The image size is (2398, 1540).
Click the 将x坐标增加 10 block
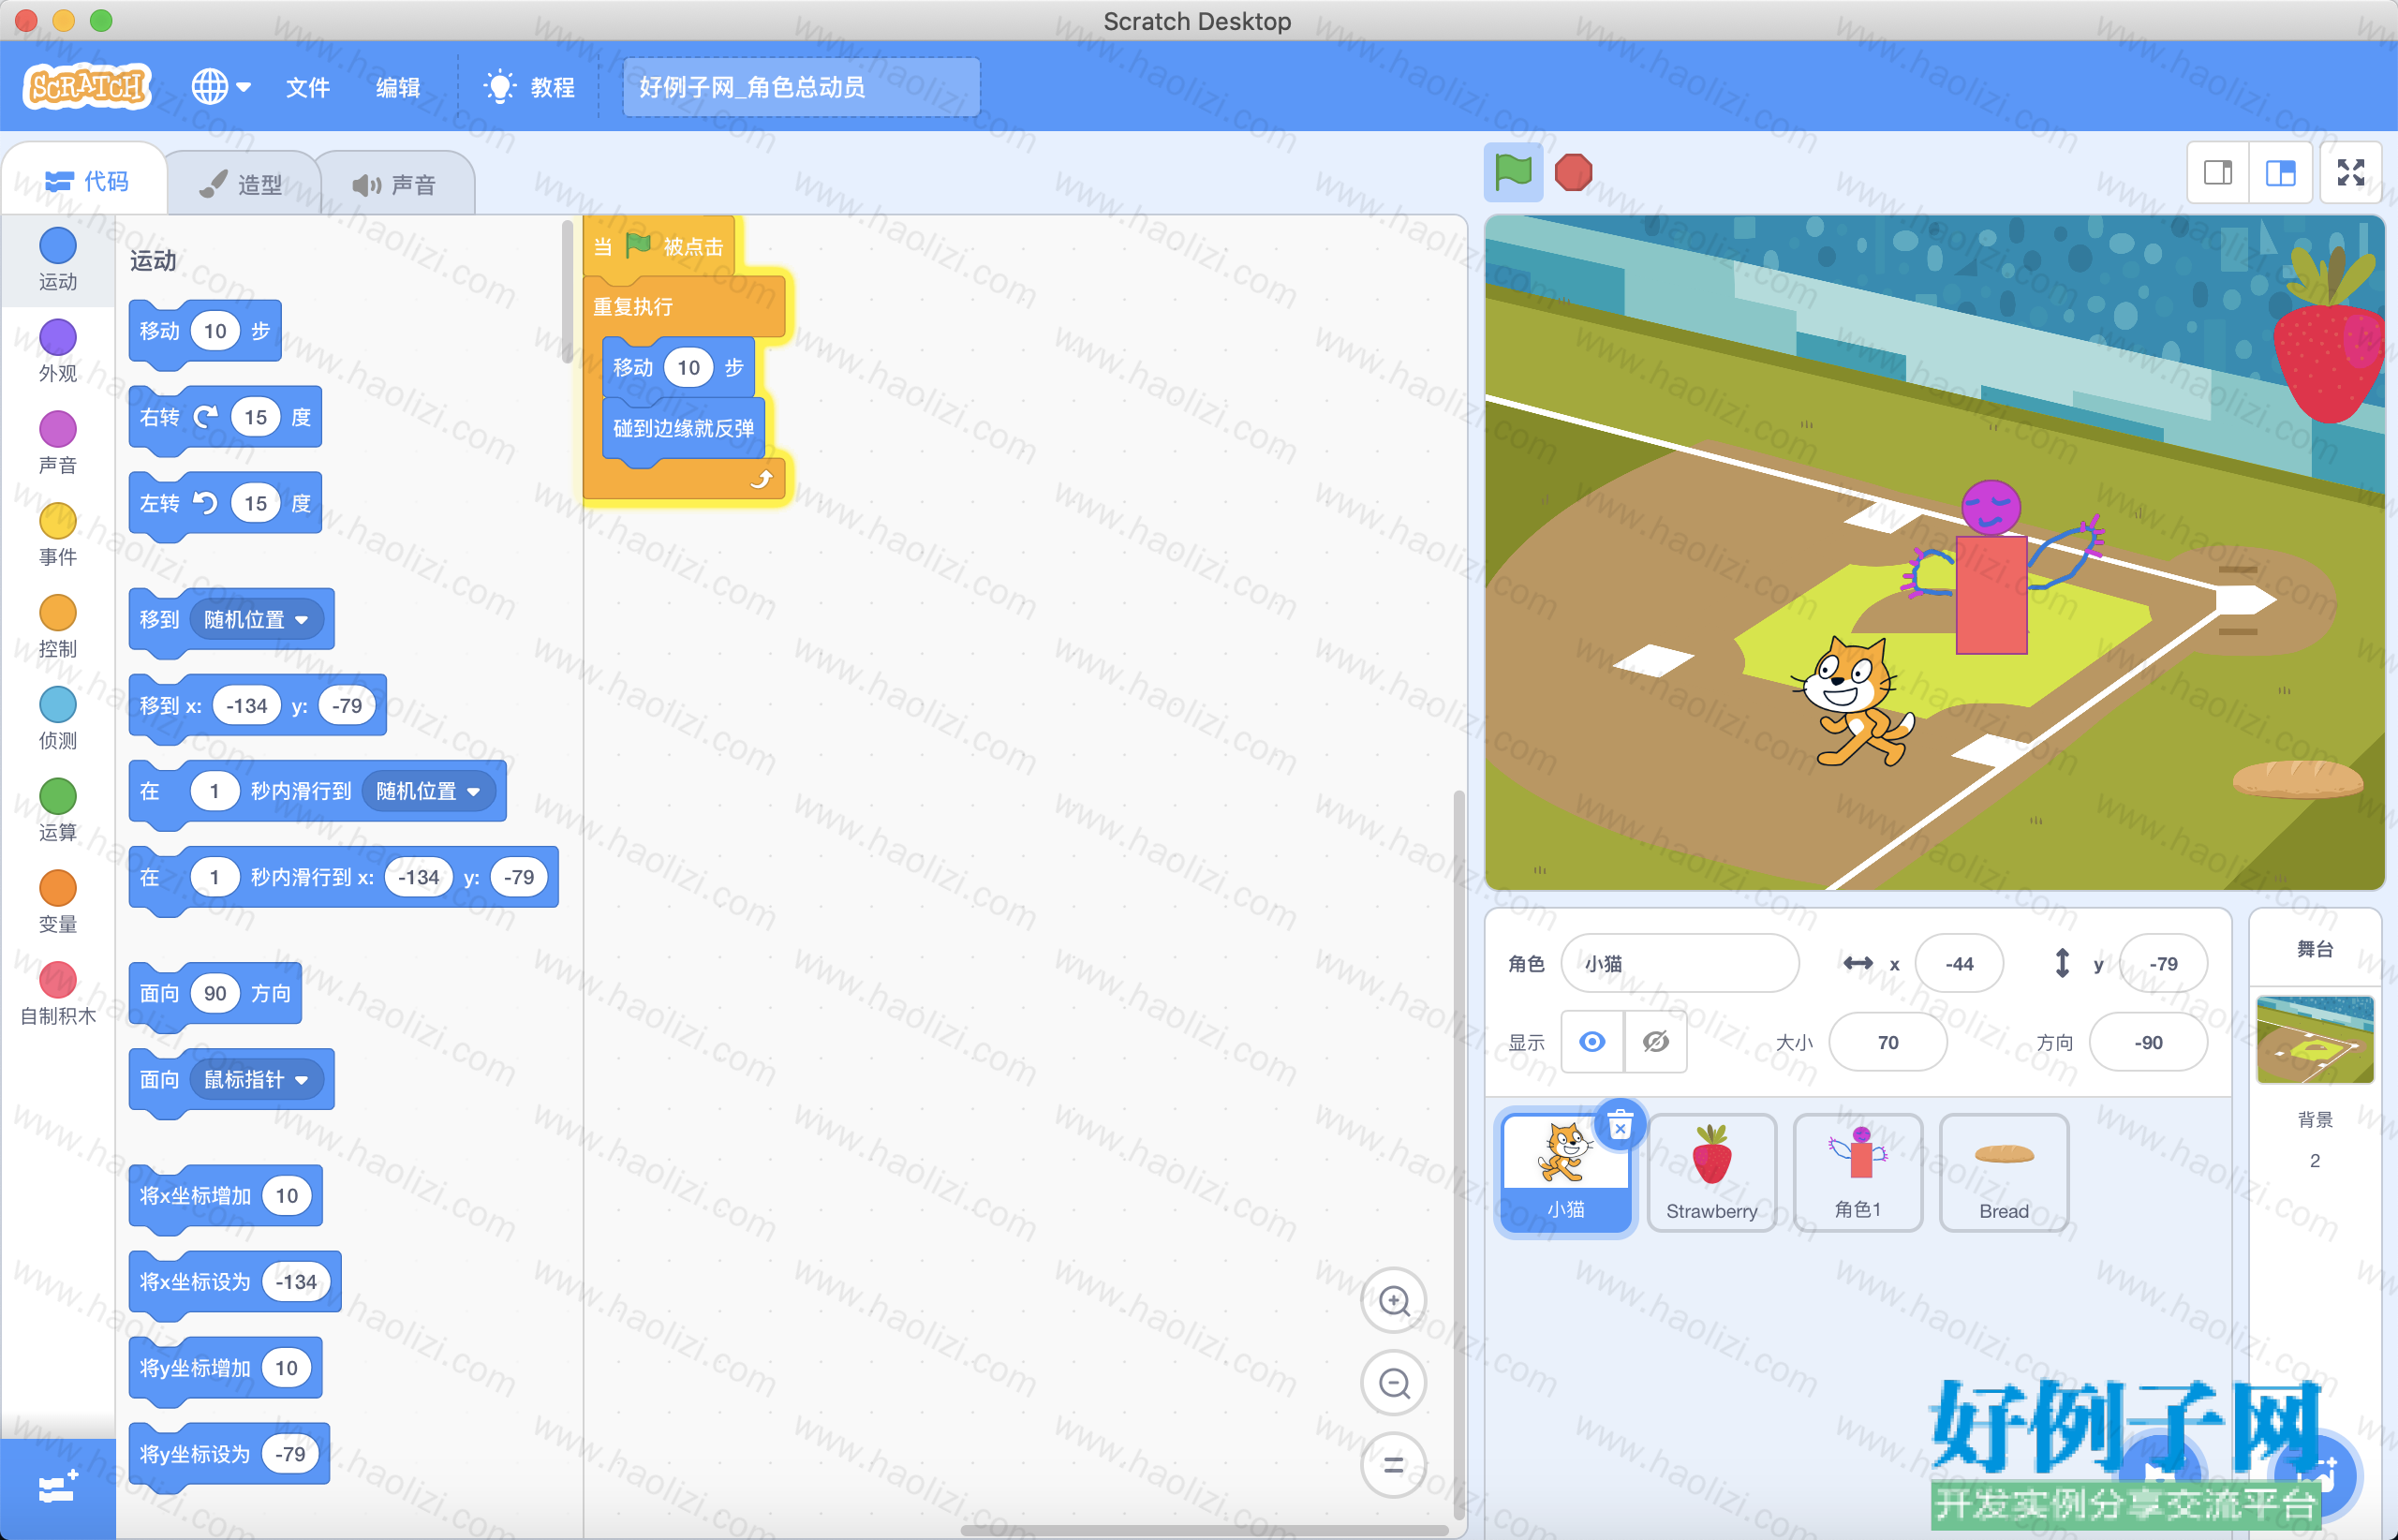226,1195
